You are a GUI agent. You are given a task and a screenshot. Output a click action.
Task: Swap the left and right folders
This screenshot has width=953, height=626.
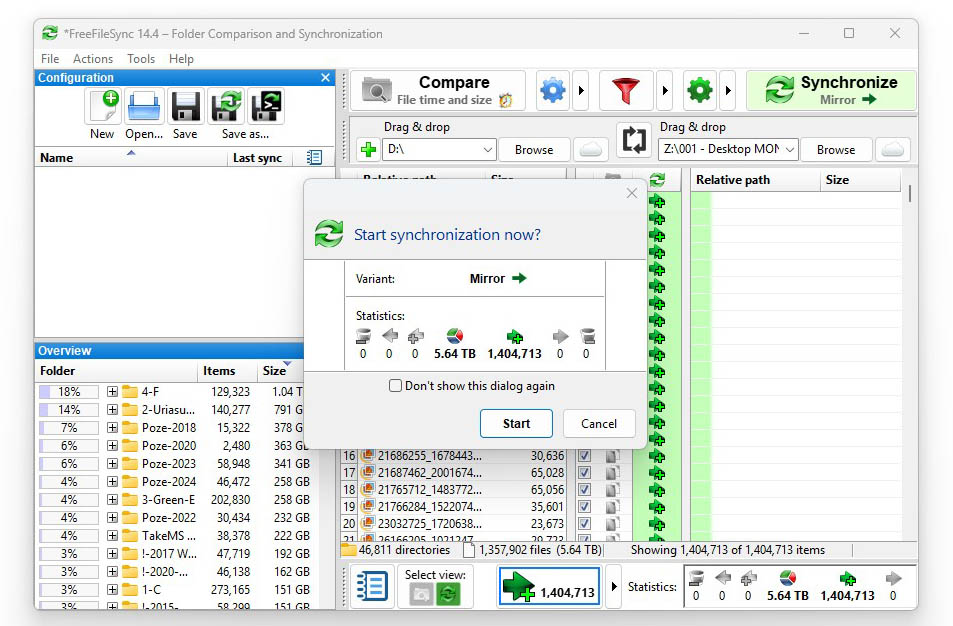click(x=634, y=139)
